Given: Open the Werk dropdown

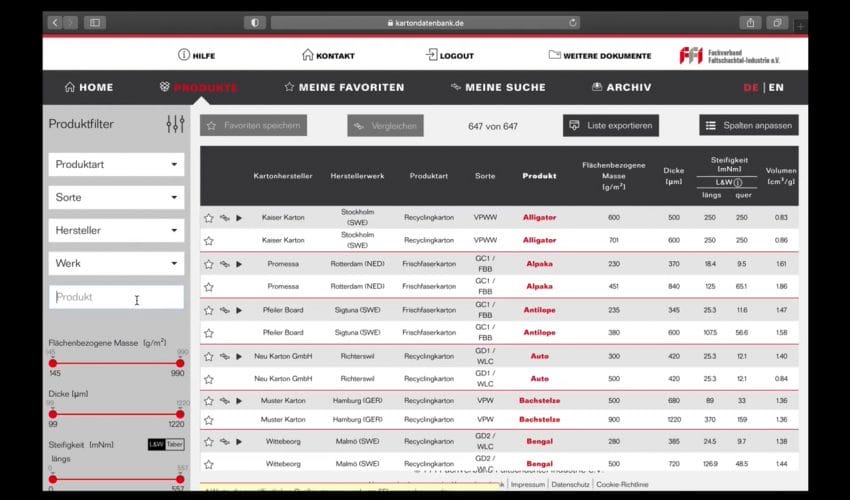Looking at the screenshot, I should point(117,264).
